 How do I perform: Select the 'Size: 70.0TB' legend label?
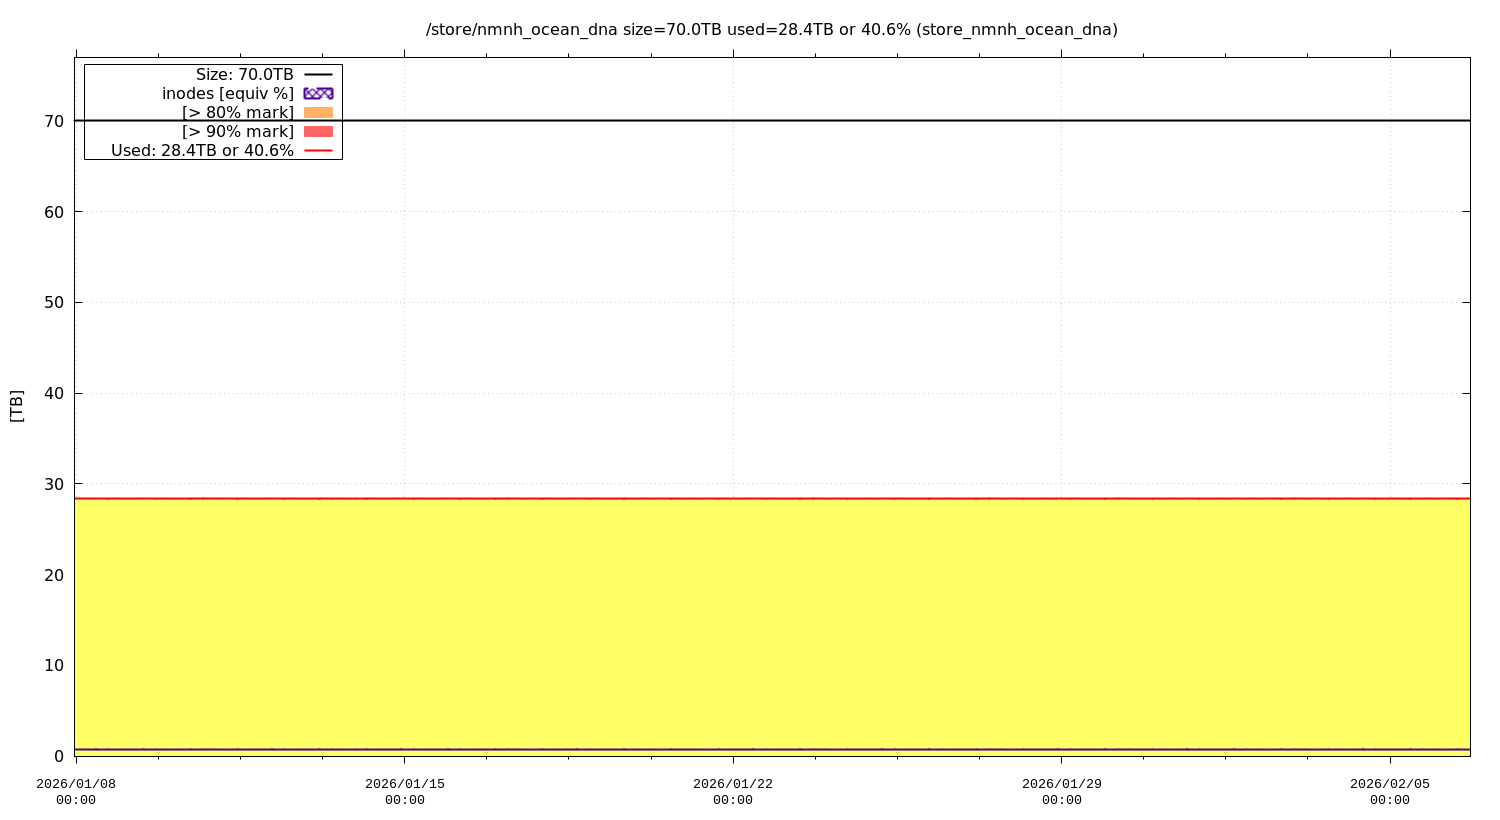tap(245, 75)
